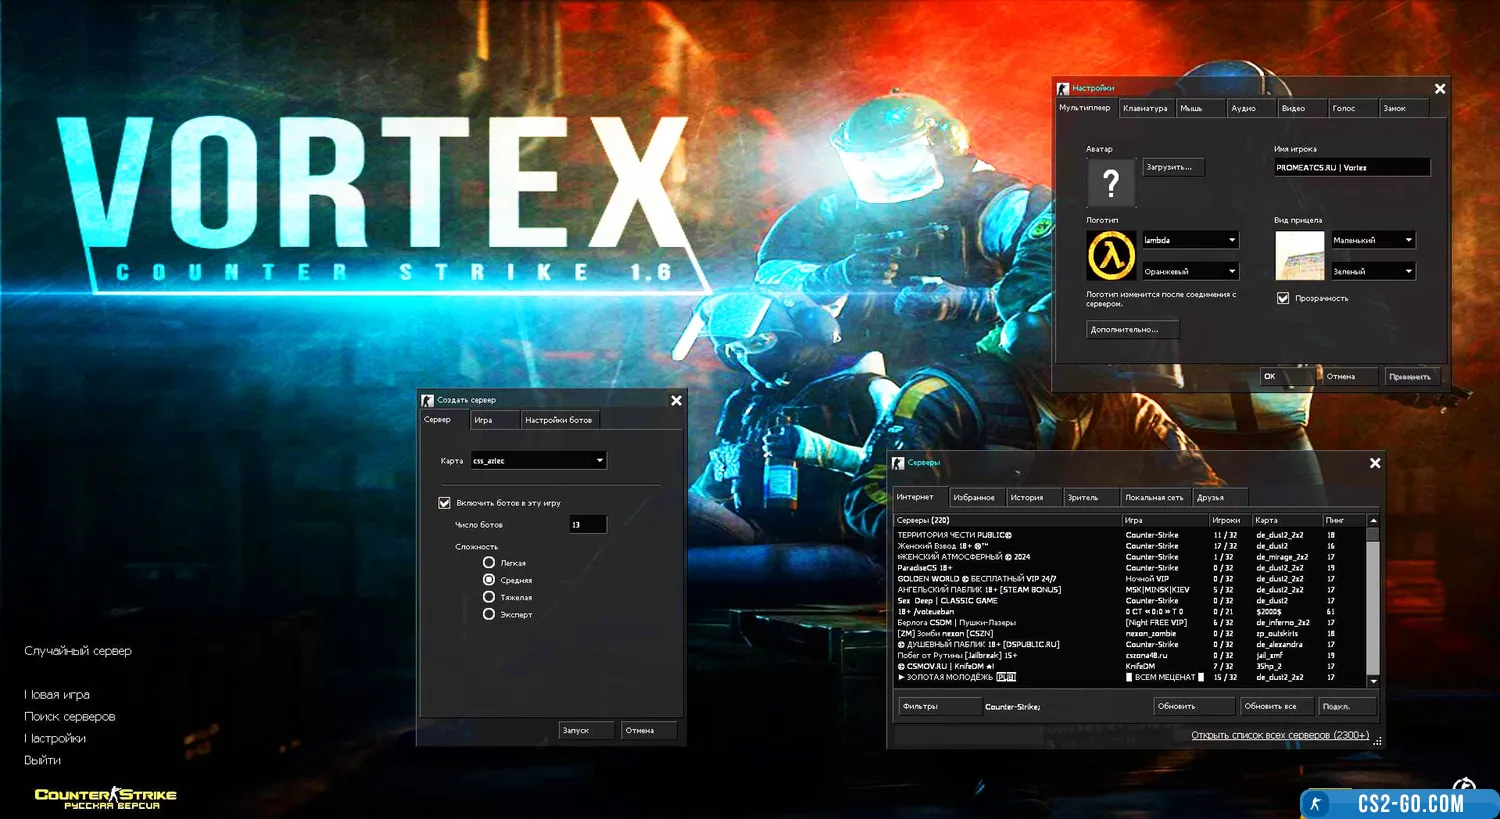This screenshot has height=819, width=1500.
Task: Click the crosshair preview swatch
Action: click(1299, 255)
